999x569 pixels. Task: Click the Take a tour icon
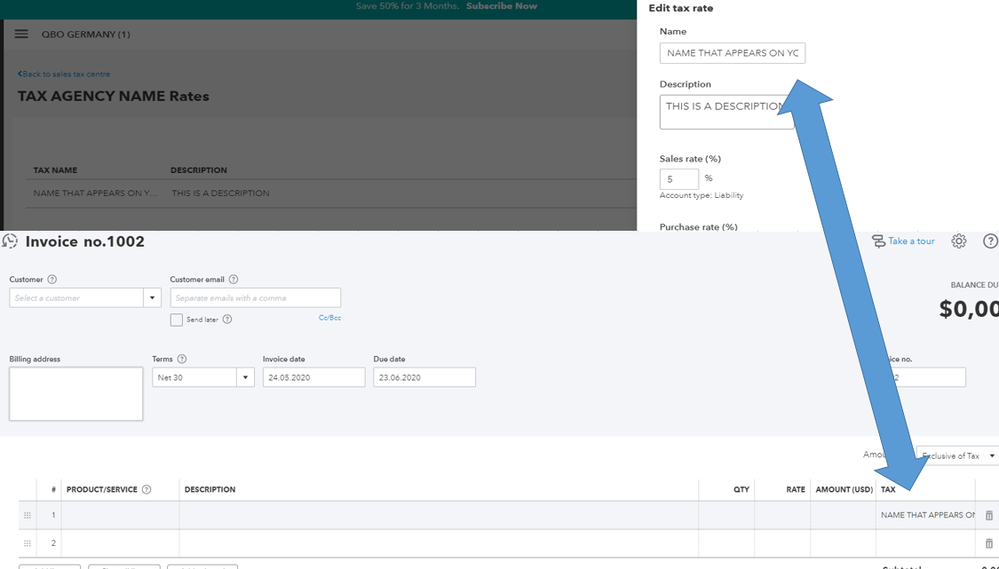pyautogui.click(x=879, y=241)
